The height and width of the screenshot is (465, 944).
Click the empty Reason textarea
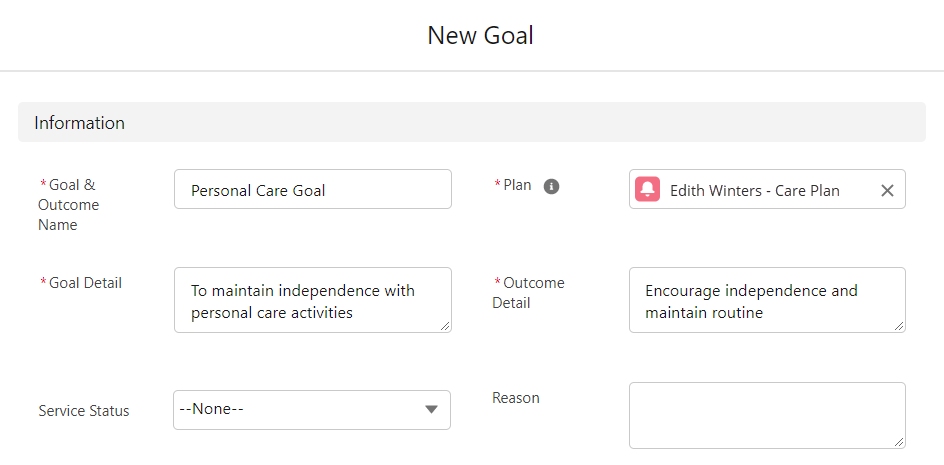[x=767, y=416]
